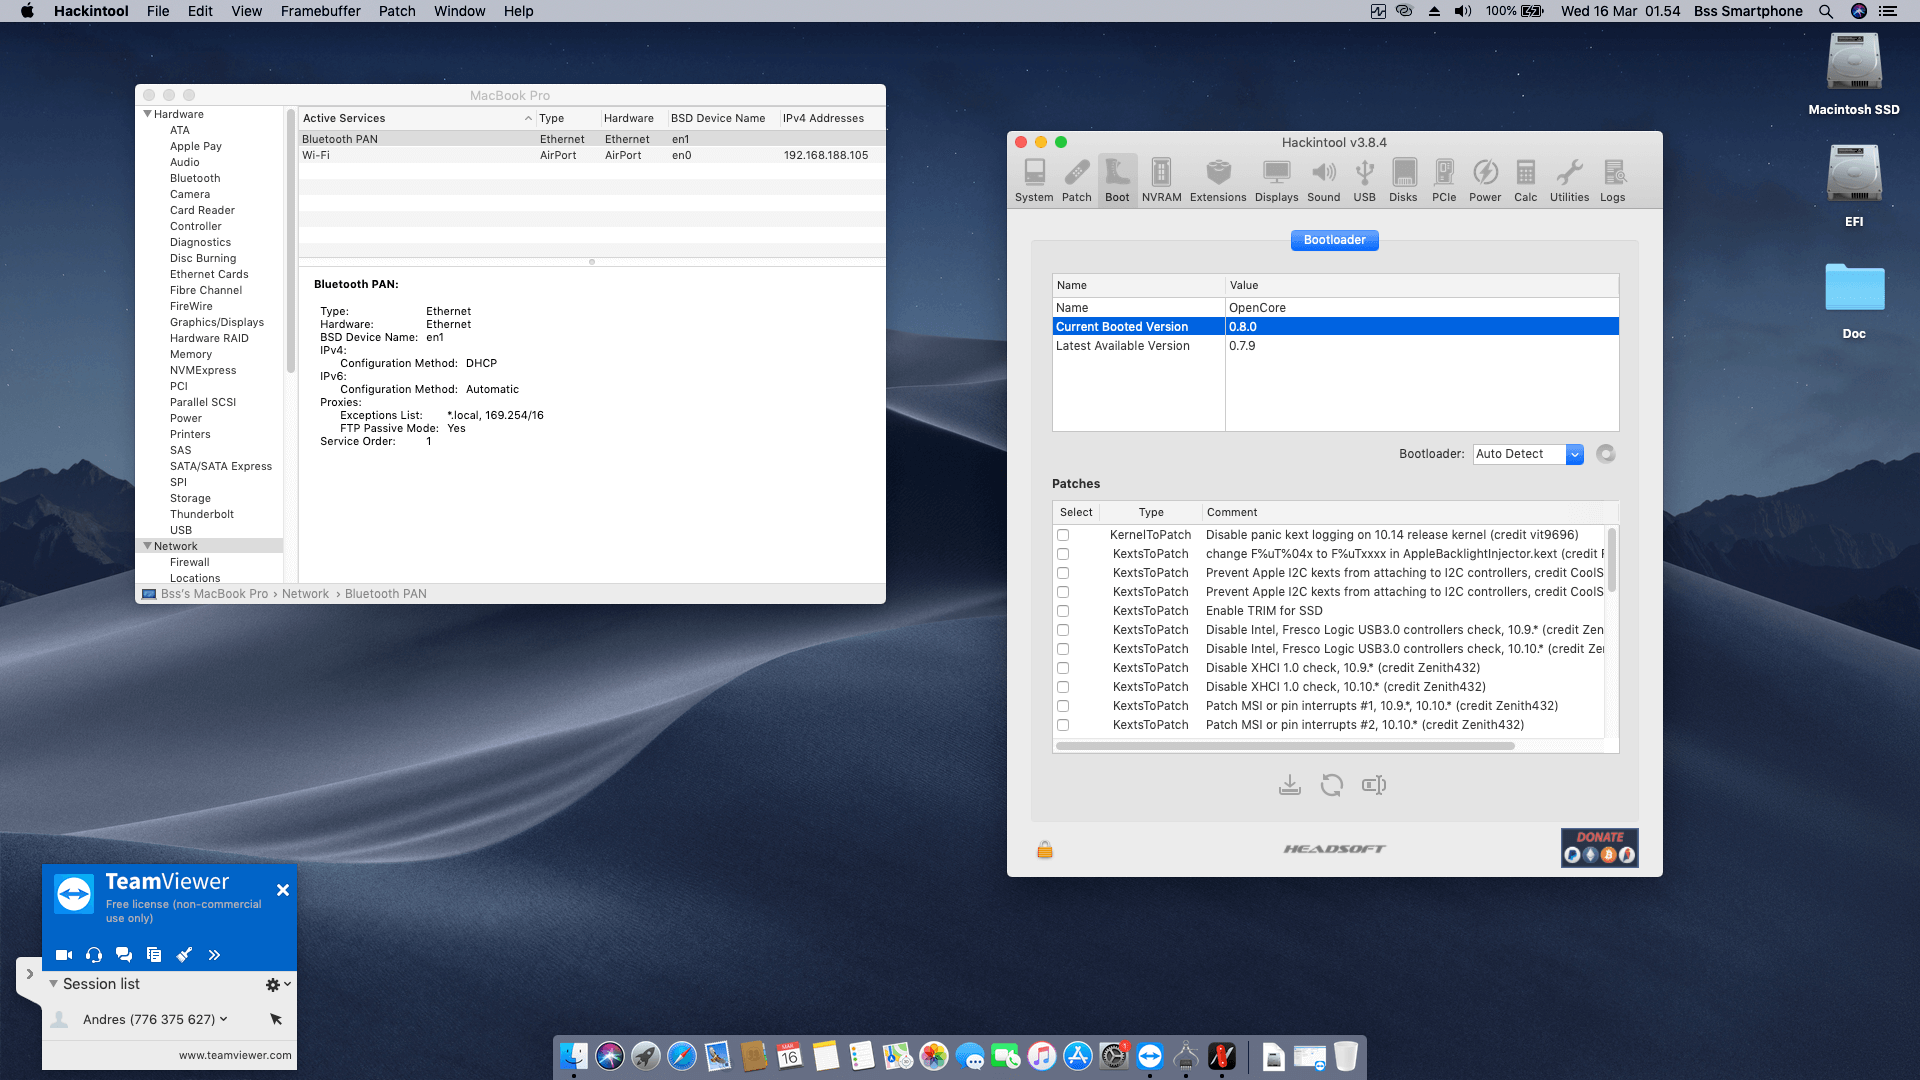1920x1080 pixels.
Task: Expand more TeamViewer toolbar actions
Action: click(214, 955)
